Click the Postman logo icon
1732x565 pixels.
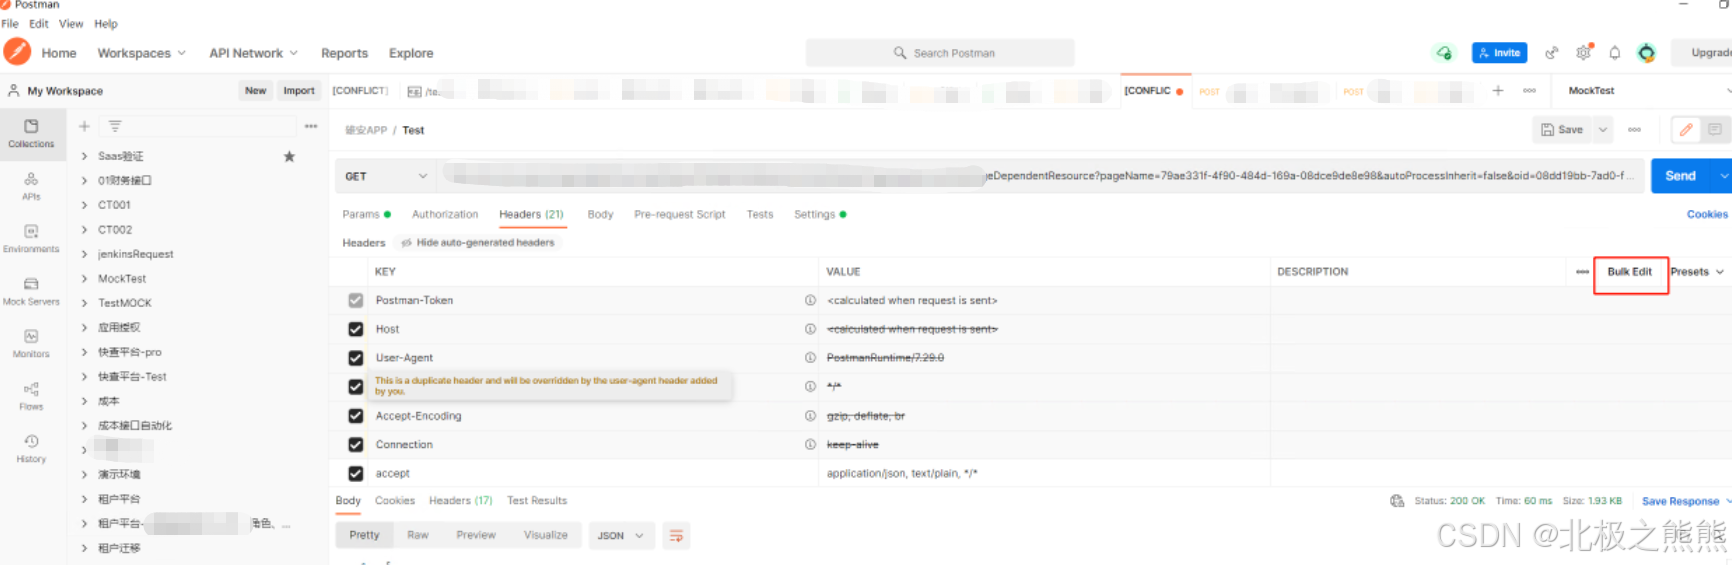click(17, 52)
